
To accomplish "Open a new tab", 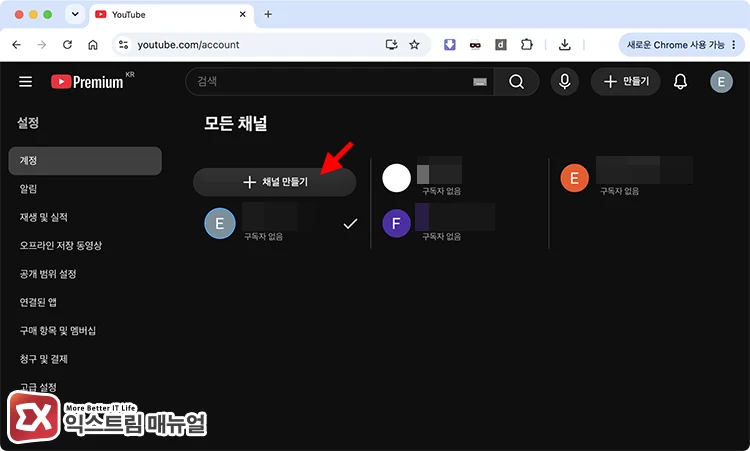I will (x=268, y=14).
